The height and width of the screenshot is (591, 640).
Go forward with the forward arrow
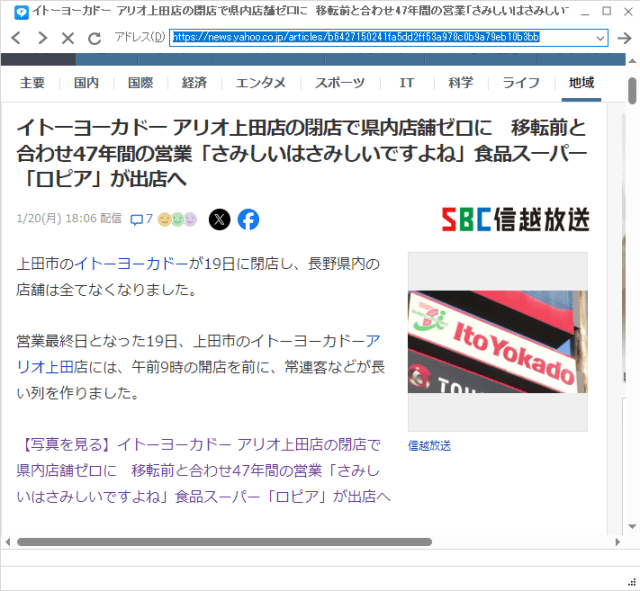click(42, 38)
